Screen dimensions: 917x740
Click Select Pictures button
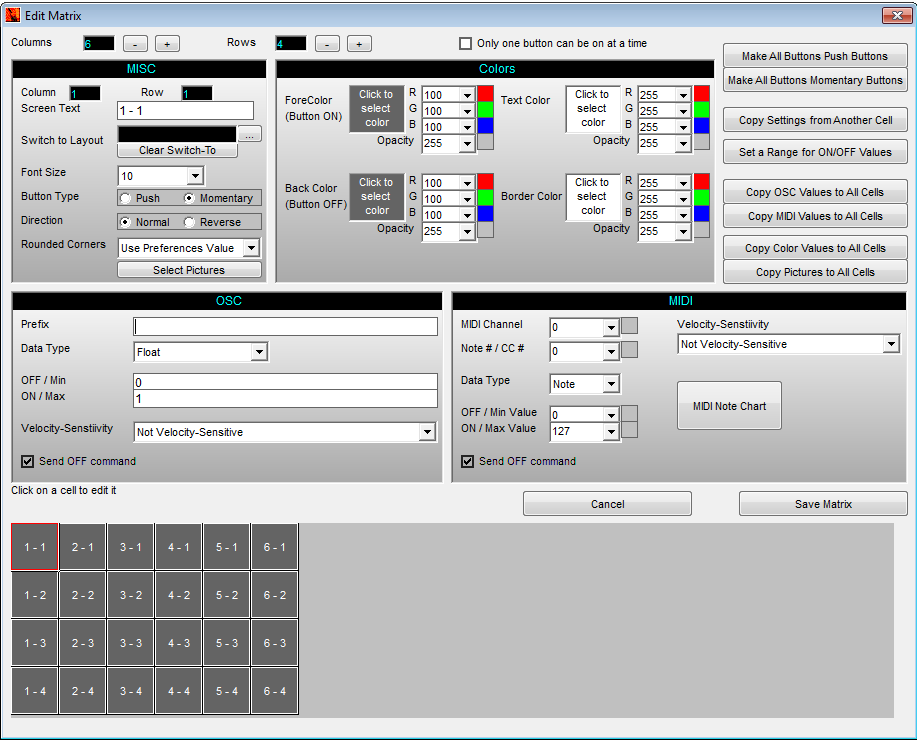click(189, 270)
